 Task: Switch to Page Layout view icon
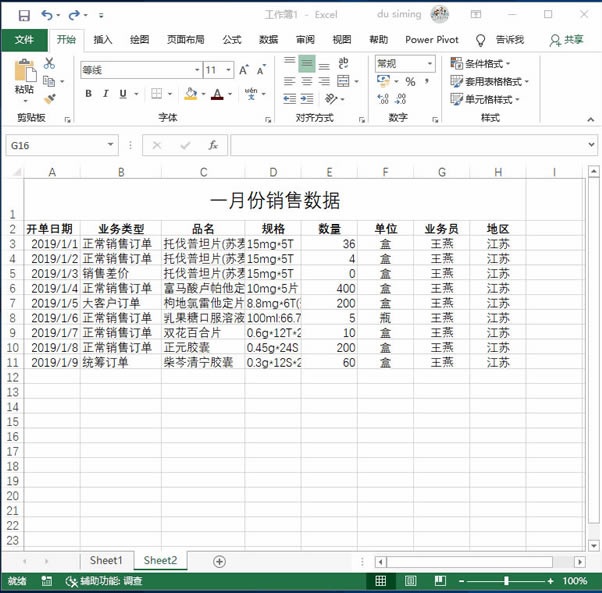[410, 581]
